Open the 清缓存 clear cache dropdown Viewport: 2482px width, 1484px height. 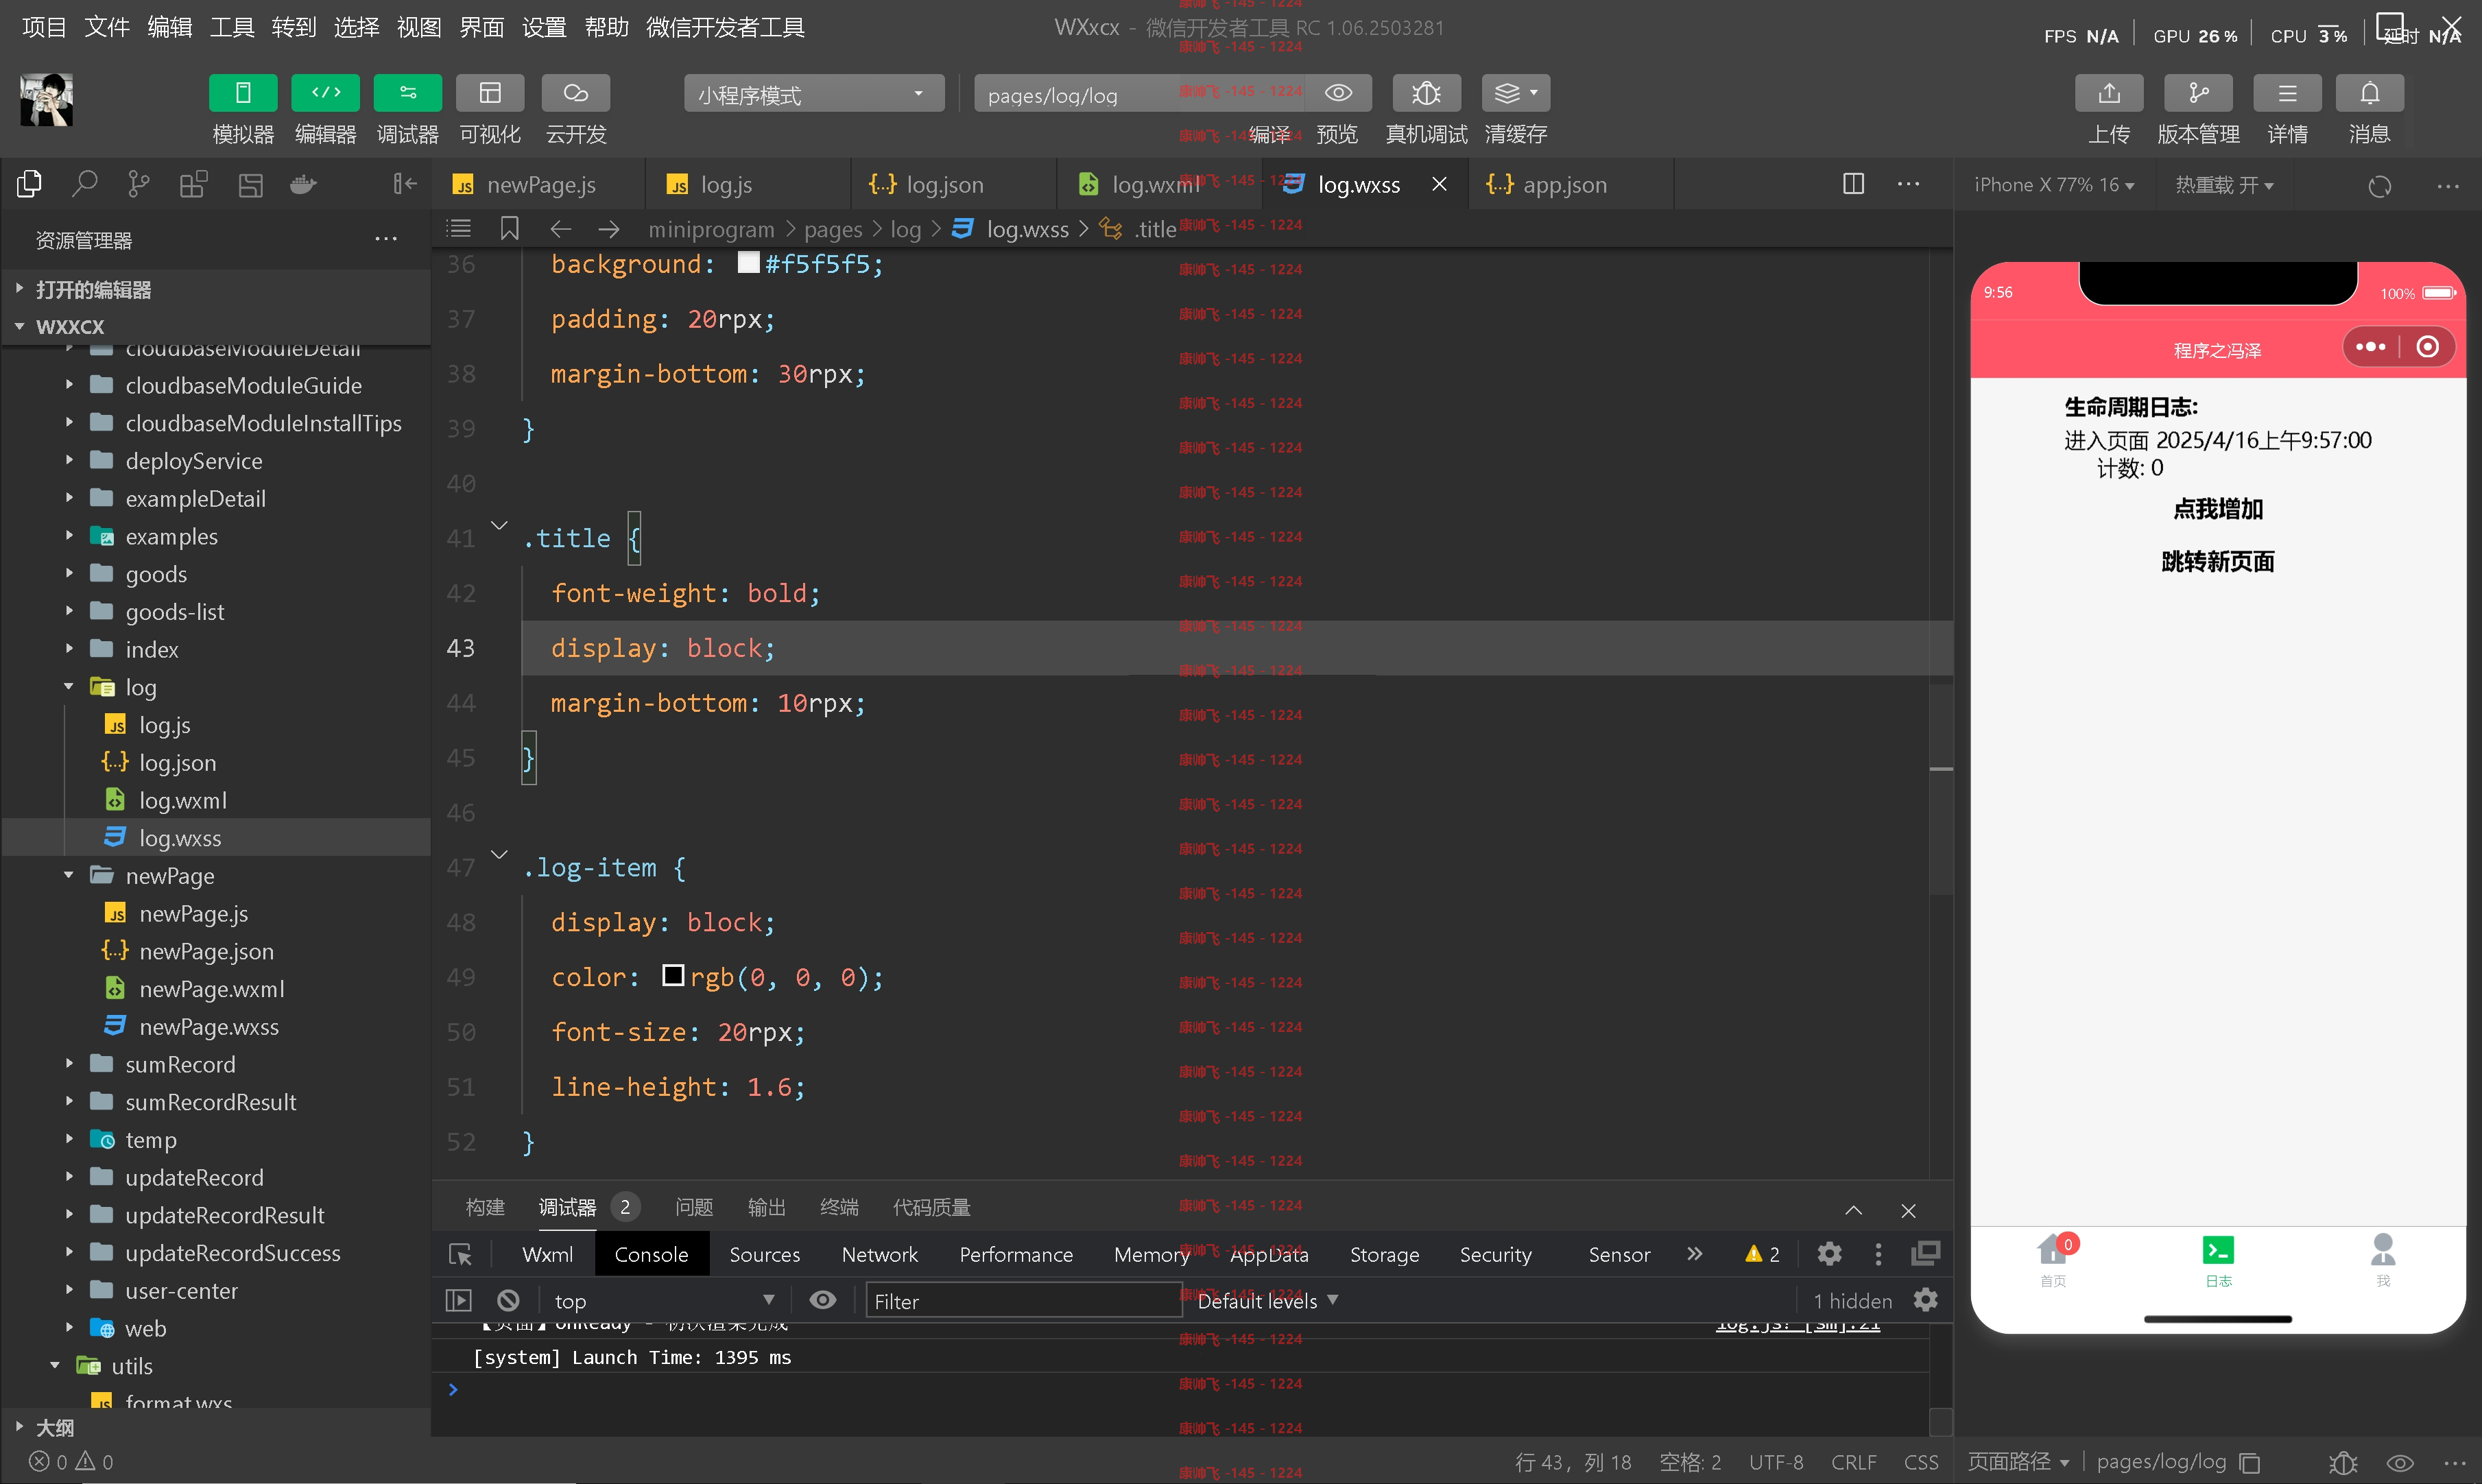tap(1516, 93)
